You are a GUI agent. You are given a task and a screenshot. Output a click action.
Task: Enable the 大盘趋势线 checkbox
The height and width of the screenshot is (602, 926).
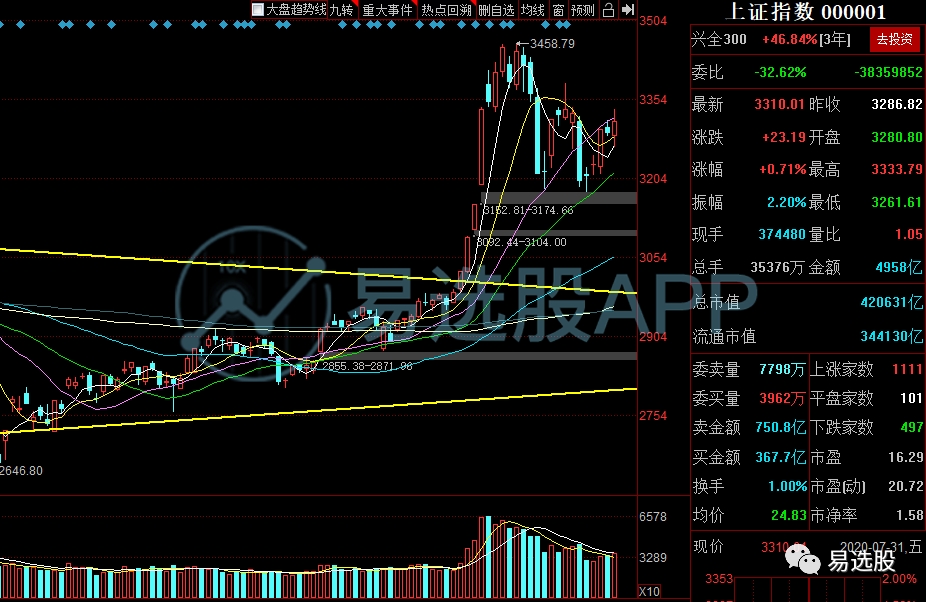257,10
